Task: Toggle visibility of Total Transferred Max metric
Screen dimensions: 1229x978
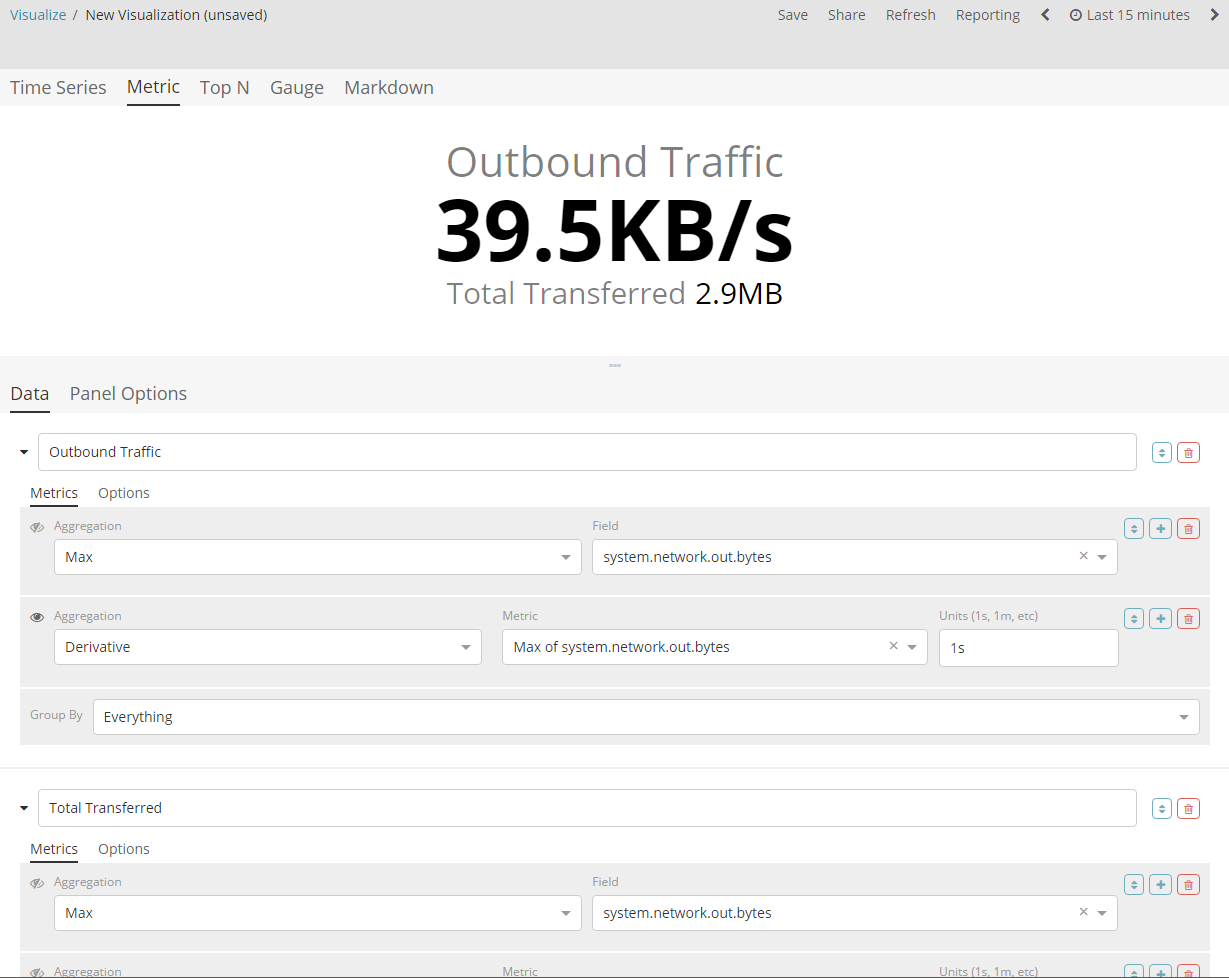Action: pyautogui.click(x=37, y=883)
